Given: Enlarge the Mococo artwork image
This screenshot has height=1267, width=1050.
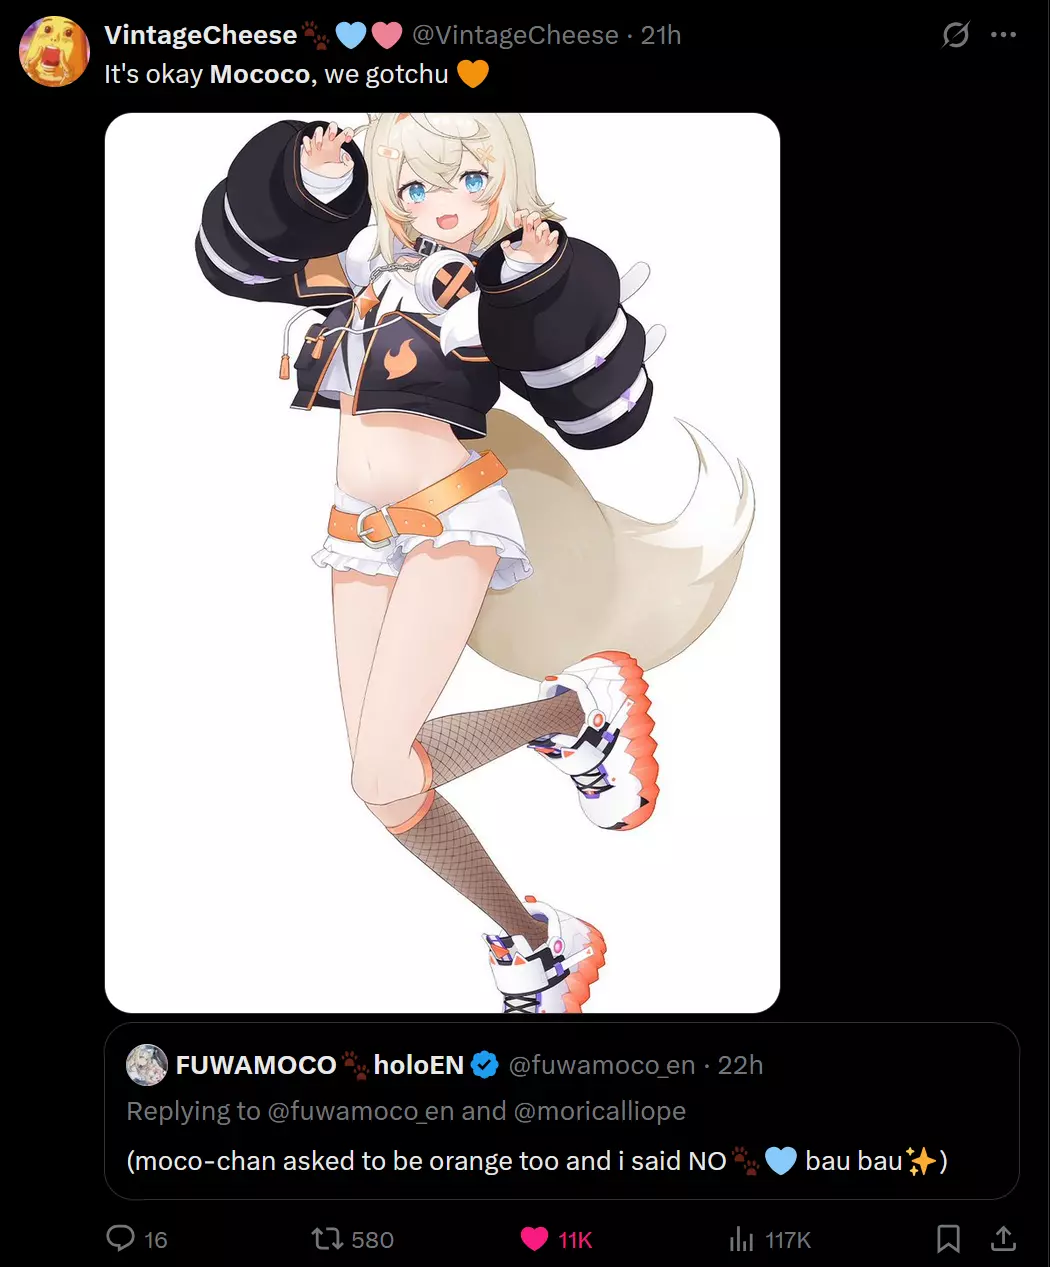Looking at the screenshot, I should 442,563.
